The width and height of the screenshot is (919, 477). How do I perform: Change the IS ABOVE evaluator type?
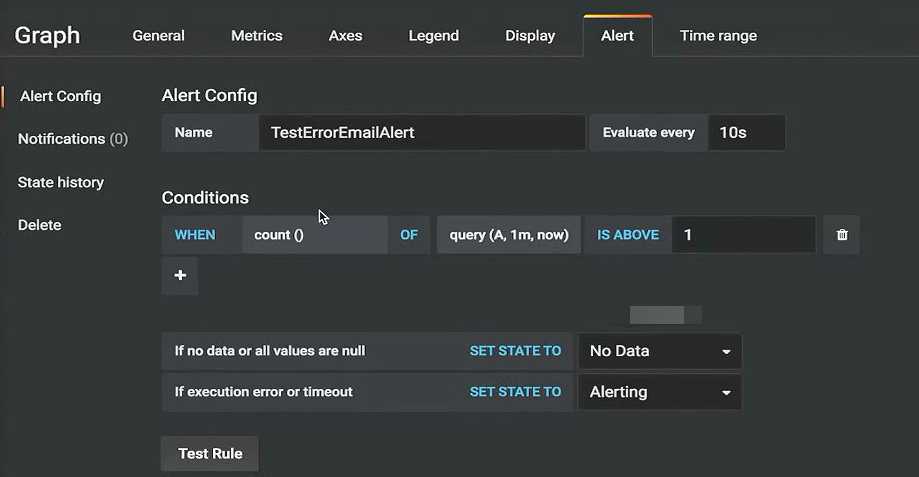click(x=628, y=235)
